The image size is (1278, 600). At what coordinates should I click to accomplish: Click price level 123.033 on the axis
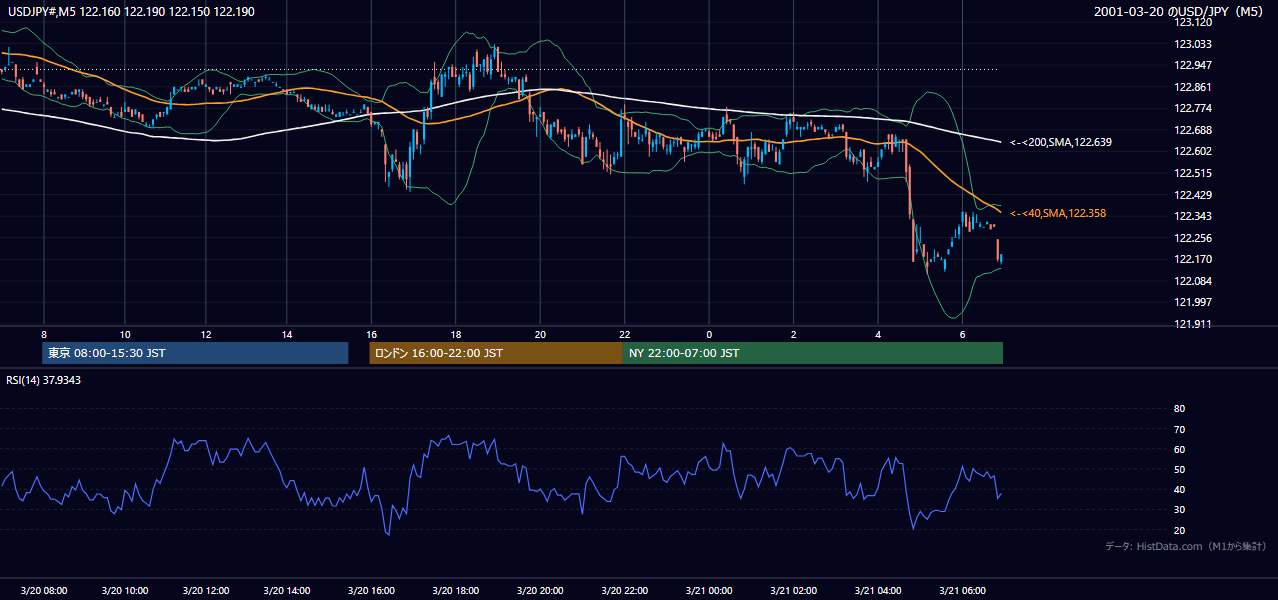point(1193,44)
